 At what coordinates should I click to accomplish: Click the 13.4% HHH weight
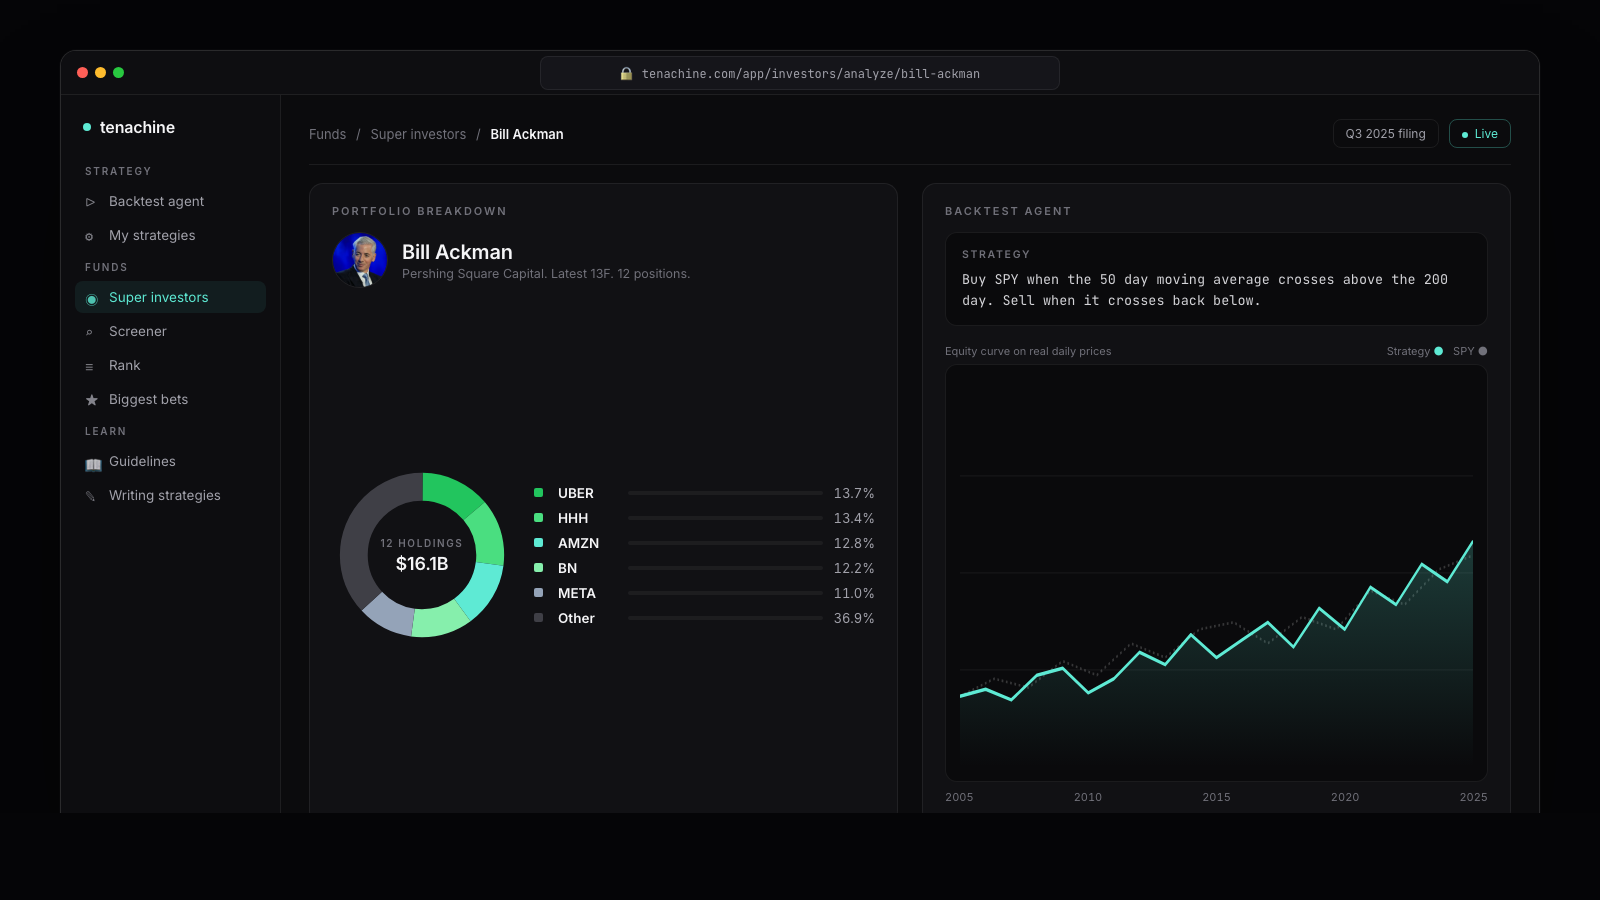click(854, 518)
